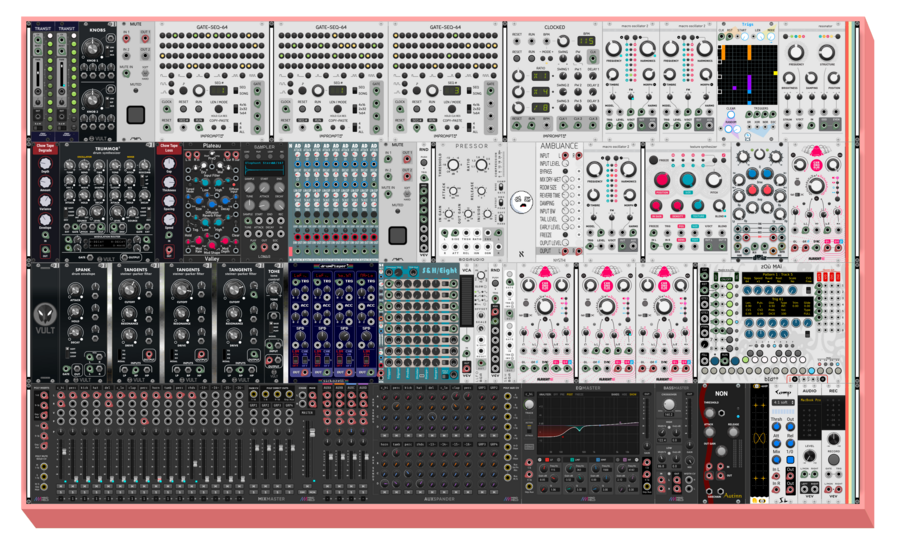The height and width of the screenshot is (553, 900).
Task: Click the large mute button on second-row MUTE
Action: click(x=397, y=235)
